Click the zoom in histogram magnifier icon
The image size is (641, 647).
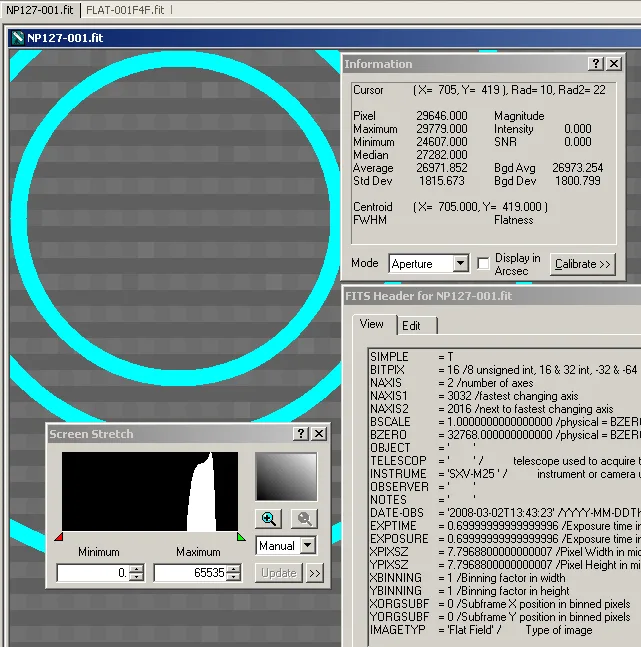tap(269, 519)
